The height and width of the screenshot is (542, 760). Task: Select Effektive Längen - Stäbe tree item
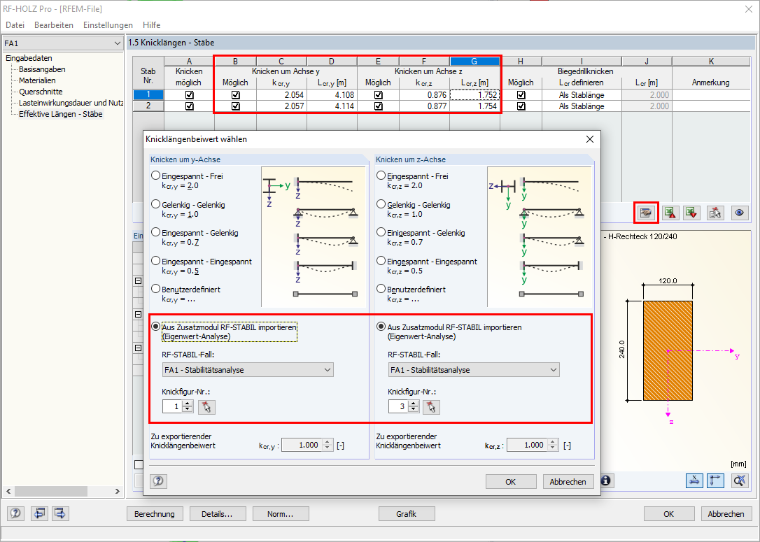pos(61,114)
